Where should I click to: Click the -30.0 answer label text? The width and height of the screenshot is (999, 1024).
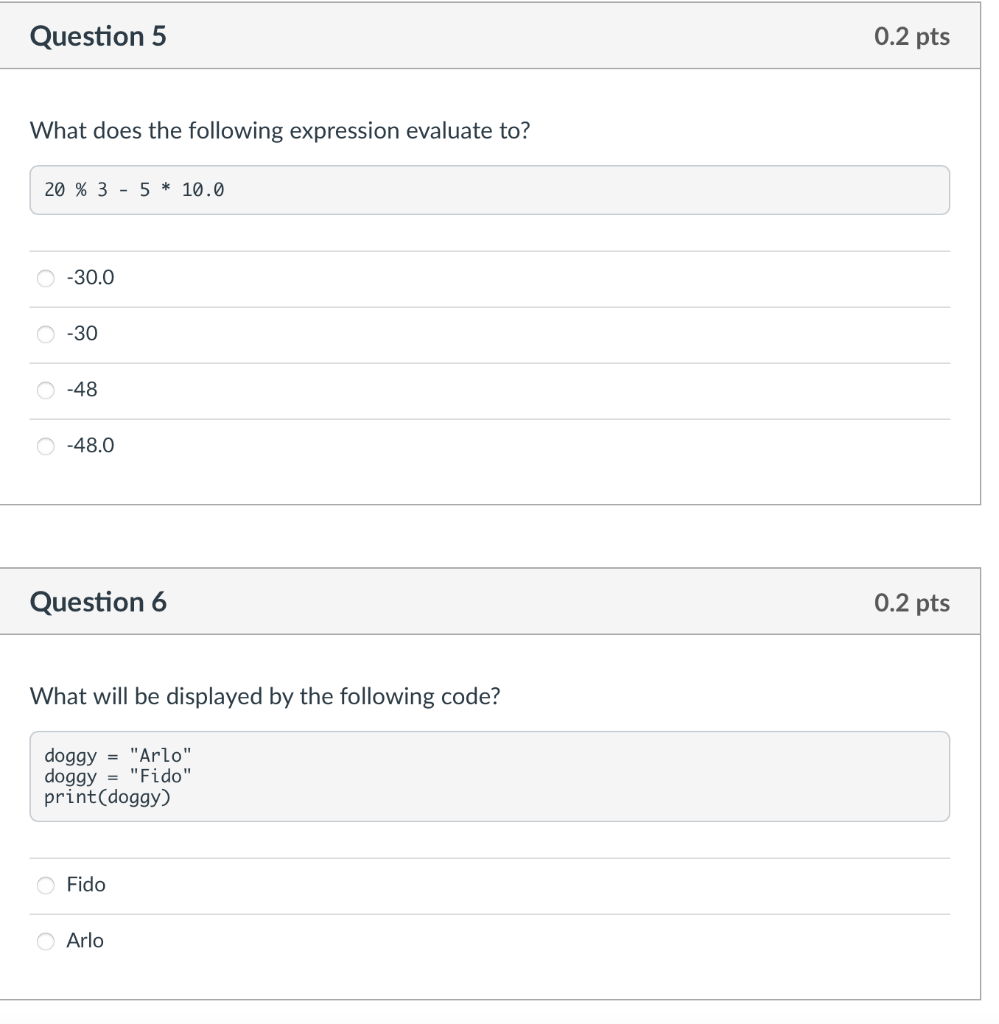[x=90, y=278]
